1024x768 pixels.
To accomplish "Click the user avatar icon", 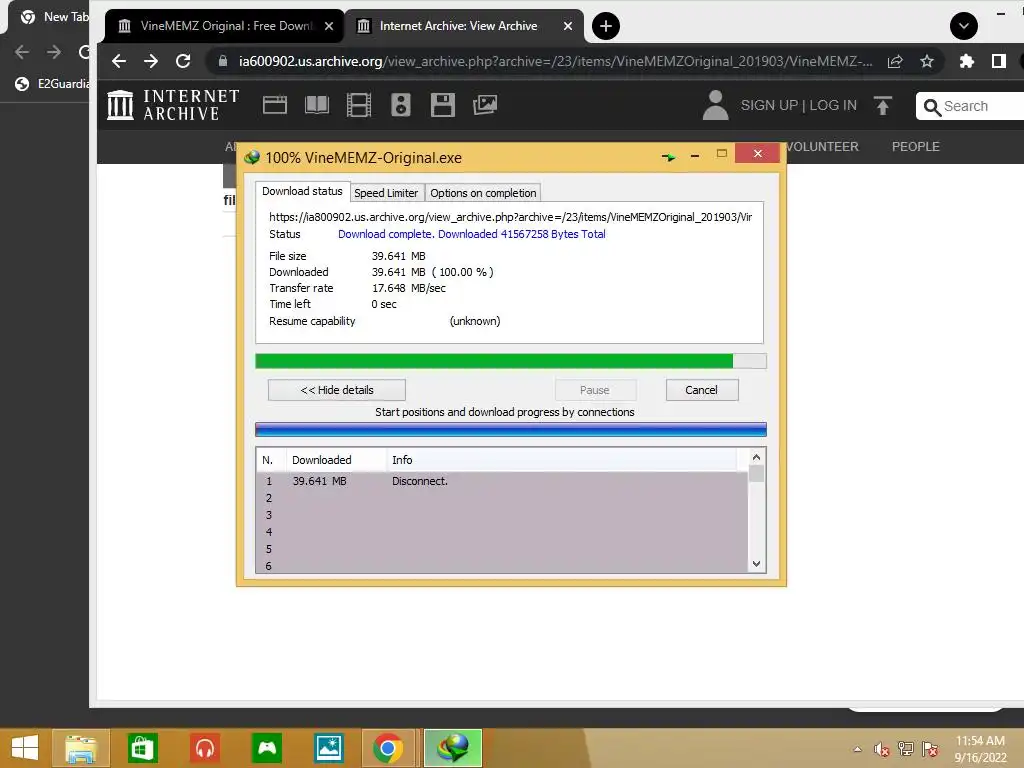I will tap(715, 105).
